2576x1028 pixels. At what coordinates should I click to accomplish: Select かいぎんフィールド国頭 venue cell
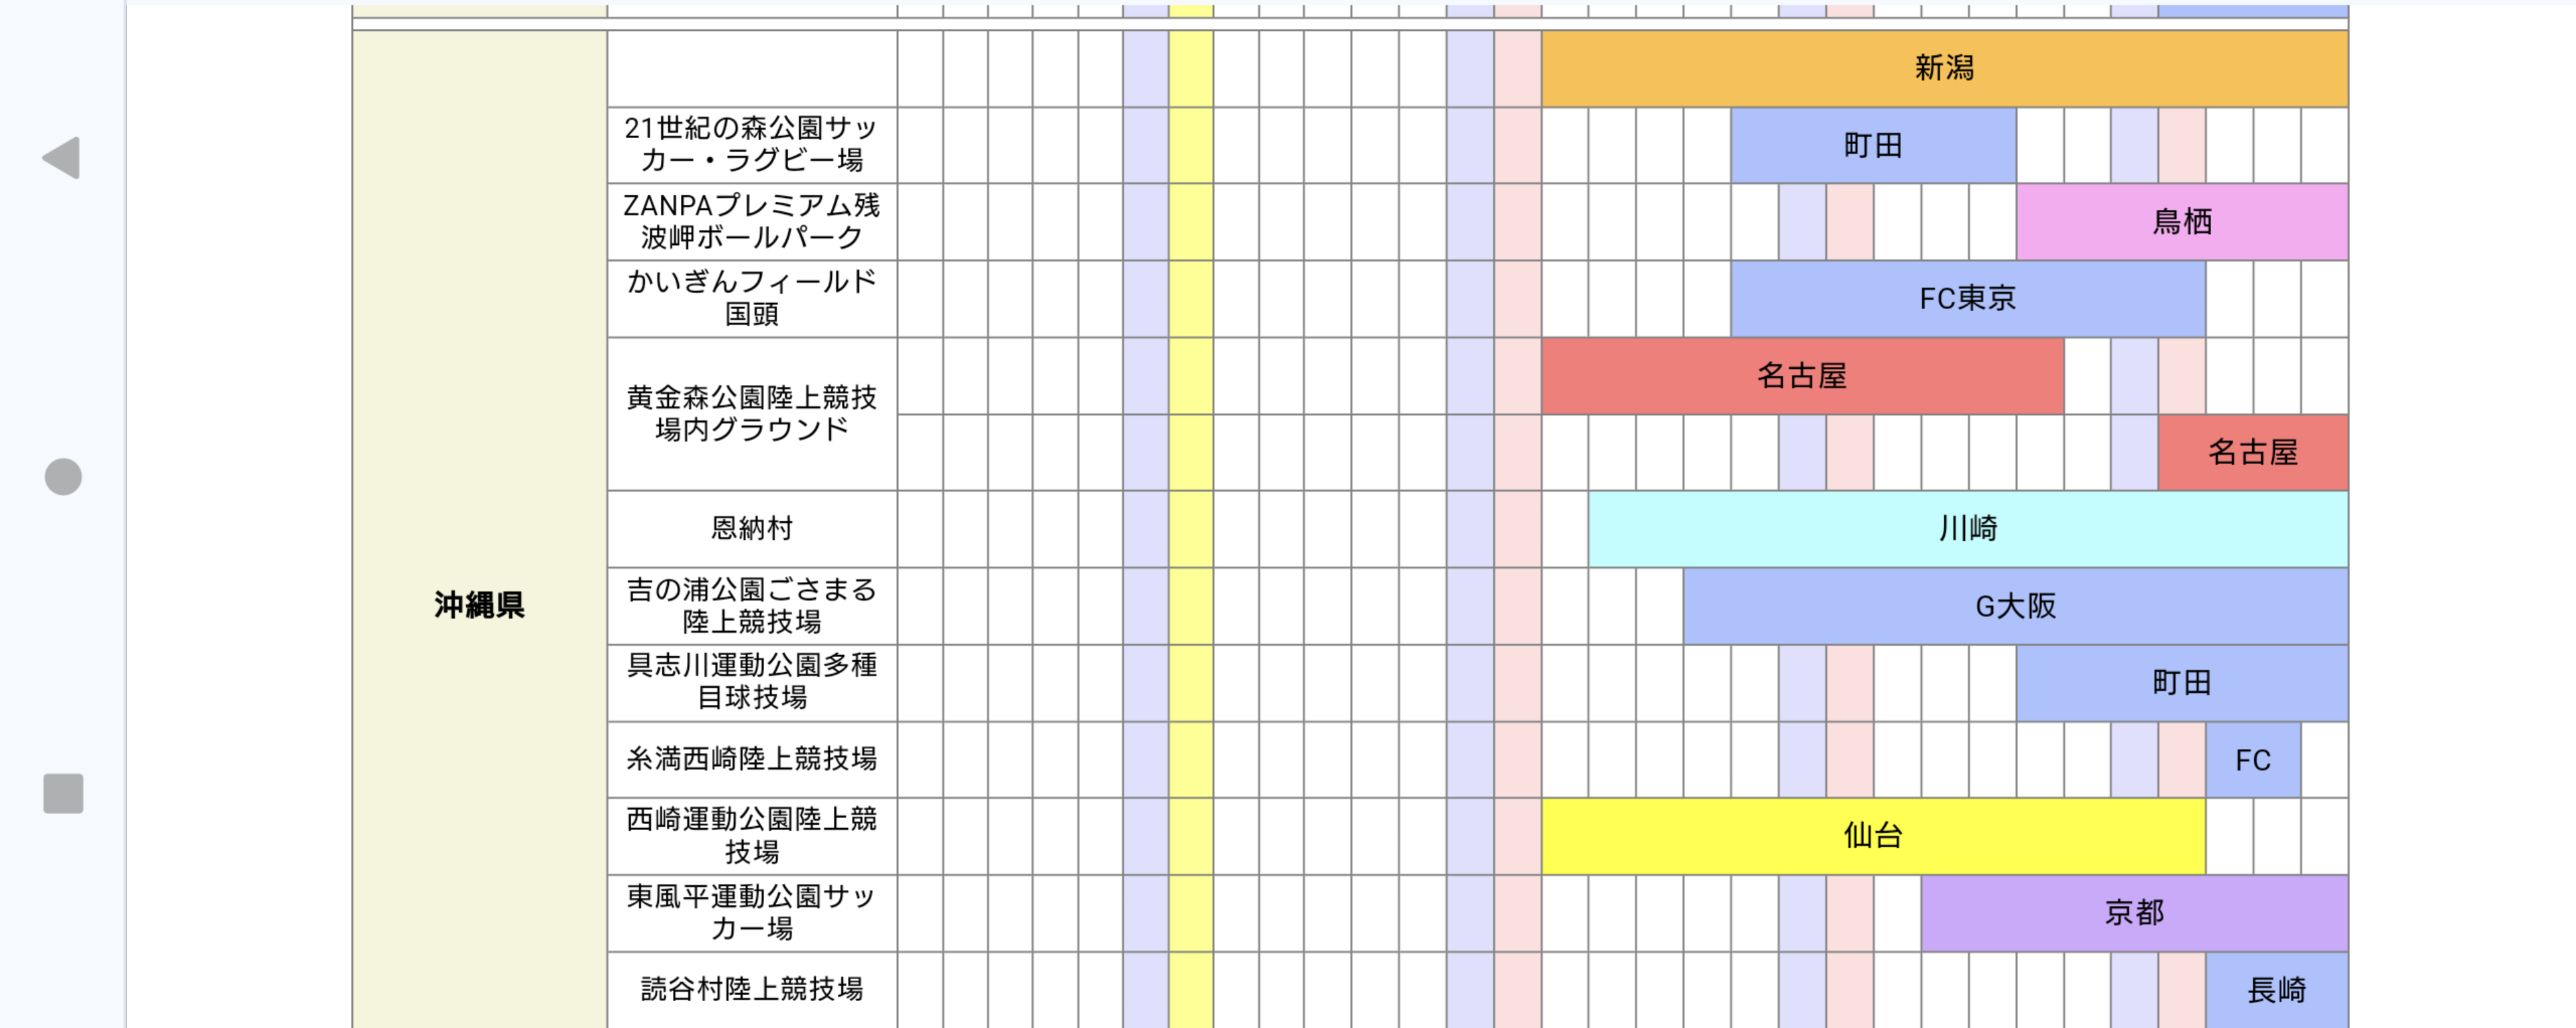752,299
